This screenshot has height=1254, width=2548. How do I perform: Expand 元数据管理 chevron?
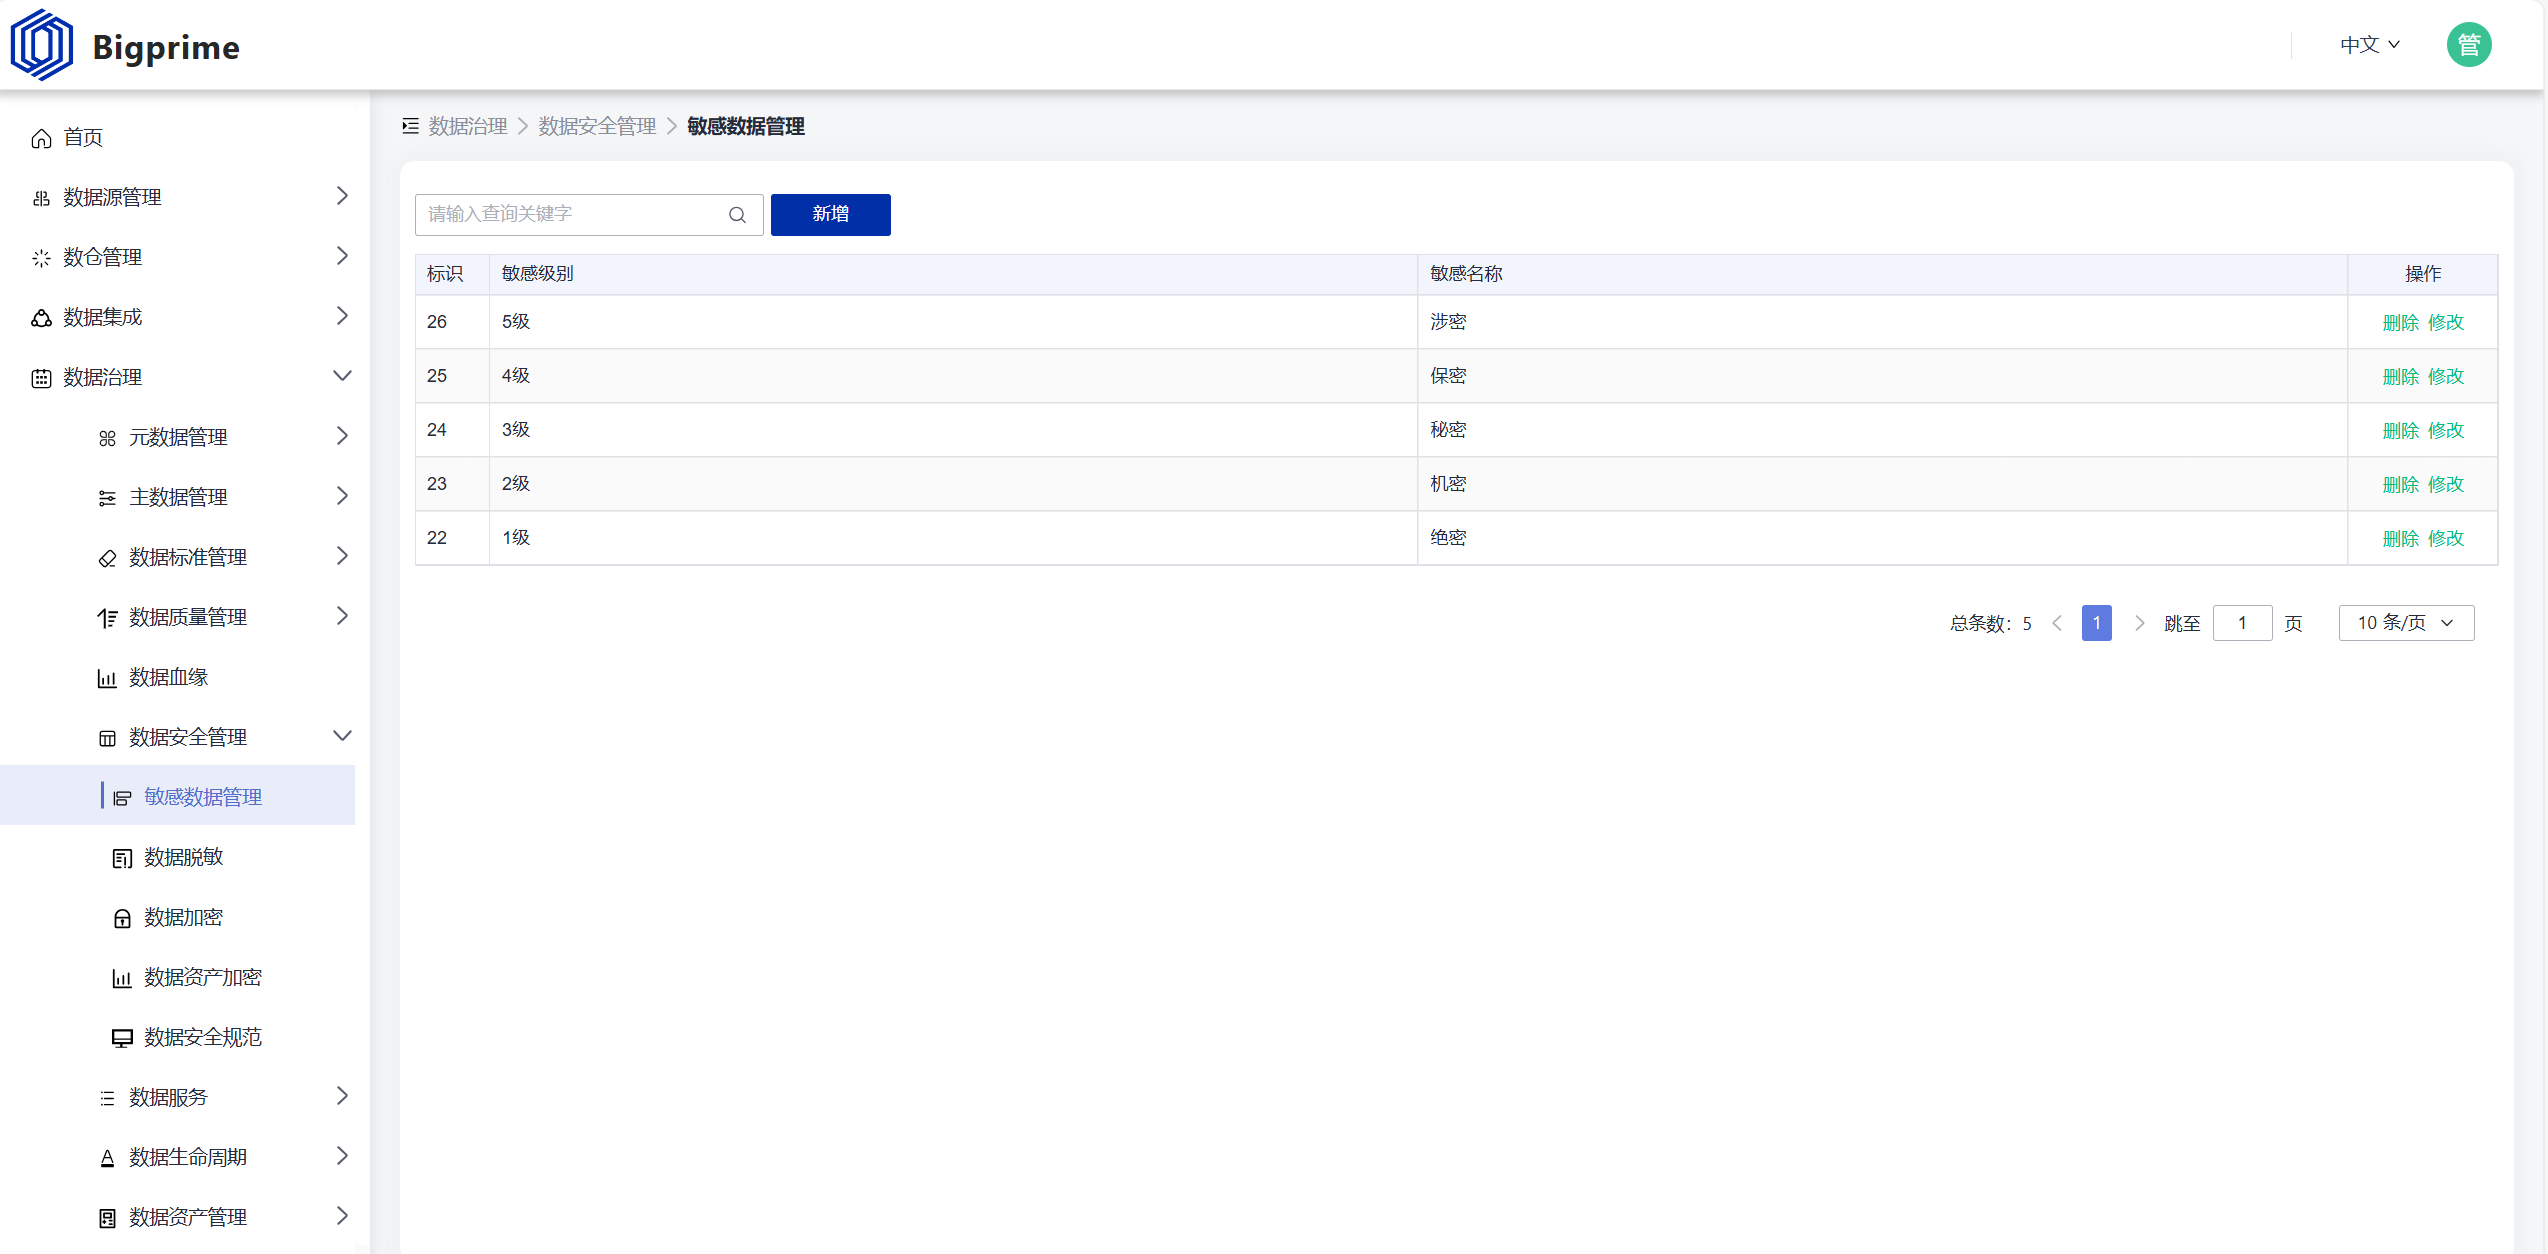tap(342, 436)
